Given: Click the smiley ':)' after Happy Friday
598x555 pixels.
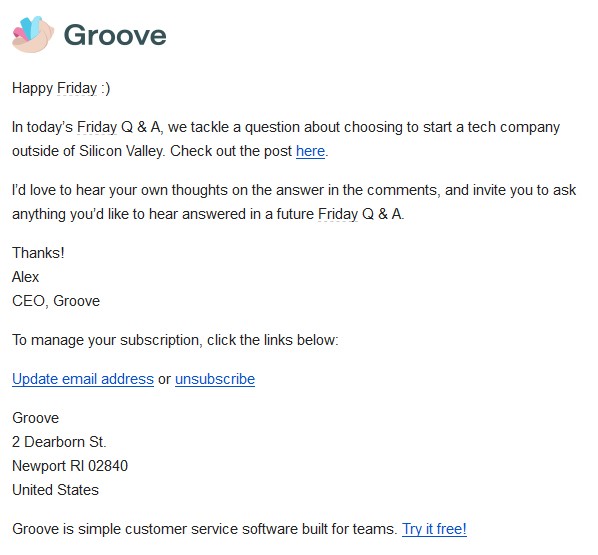Looking at the screenshot, I should point(106,88).
